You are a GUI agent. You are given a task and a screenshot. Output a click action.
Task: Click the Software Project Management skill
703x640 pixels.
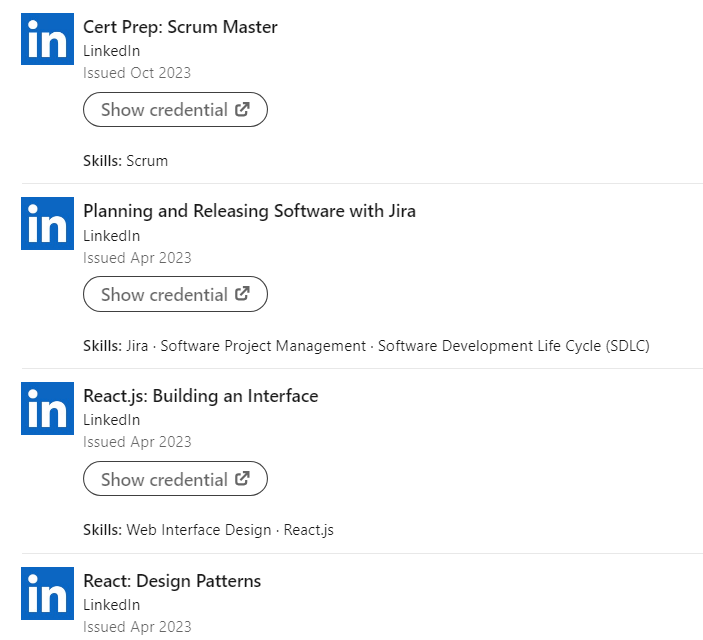263,346
